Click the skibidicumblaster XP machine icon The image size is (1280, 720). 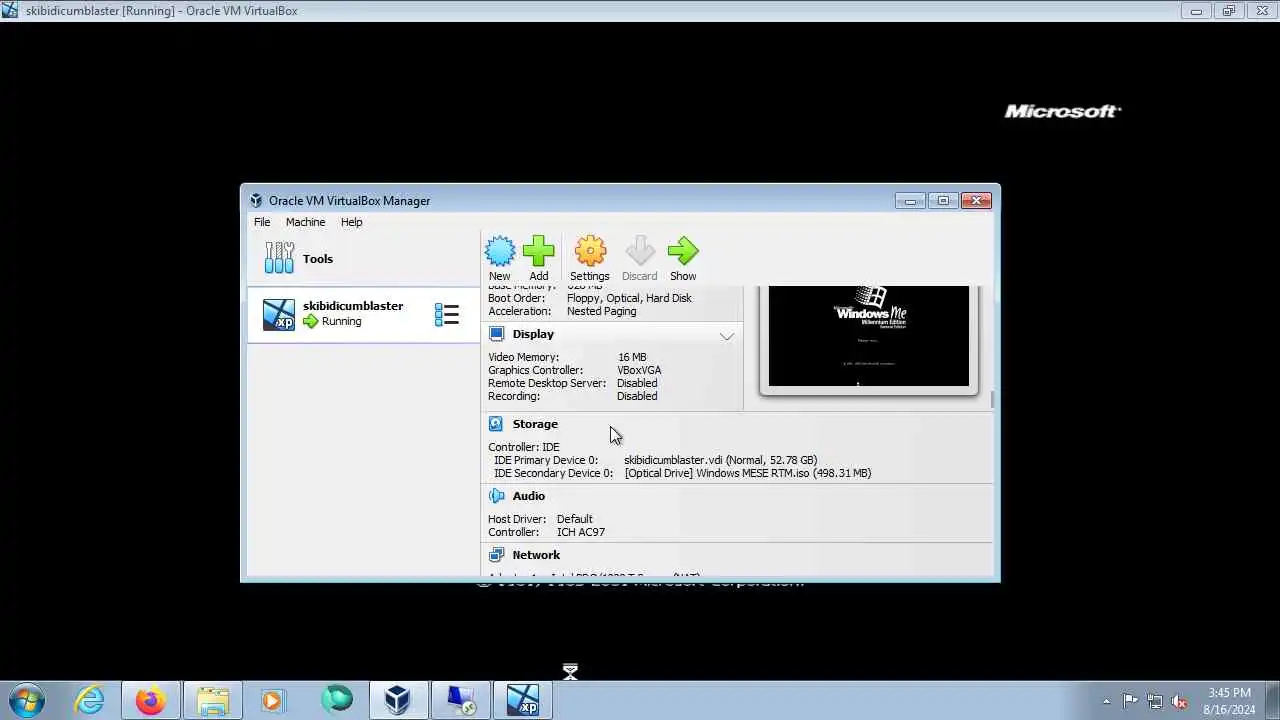pos(279,314)
